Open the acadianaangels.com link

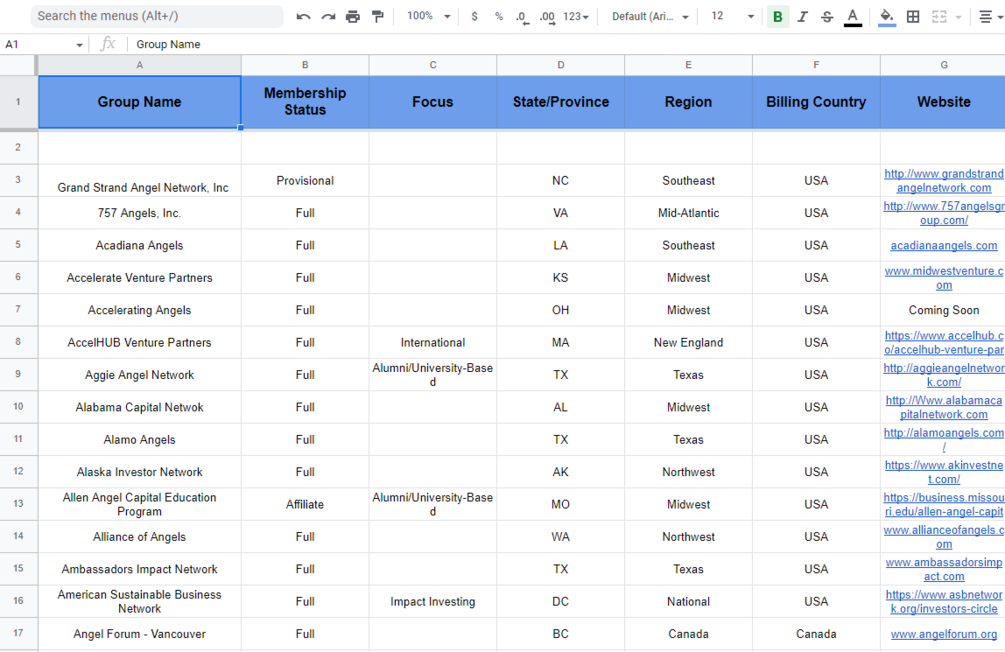(943, 246)
